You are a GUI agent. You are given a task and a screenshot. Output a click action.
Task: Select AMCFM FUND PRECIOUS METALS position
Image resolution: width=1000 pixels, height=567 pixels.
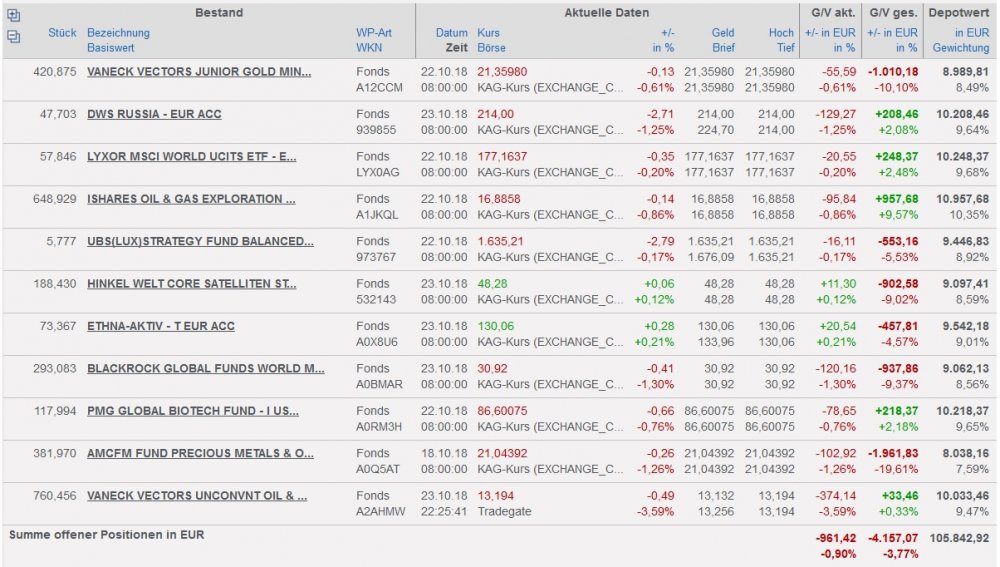(200, 453)
